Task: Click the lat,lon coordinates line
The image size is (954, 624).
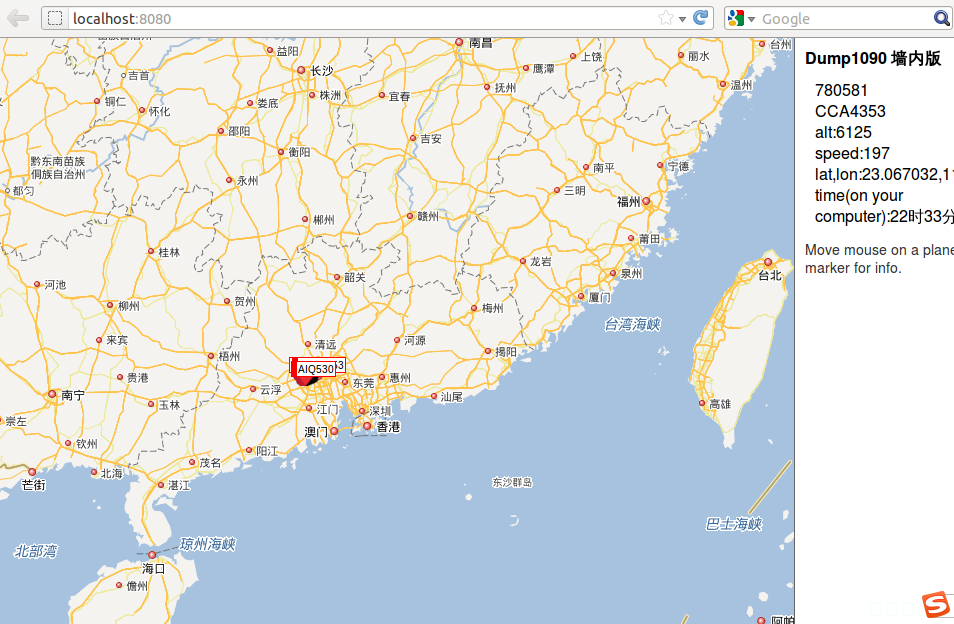Action: pyautogui.click(x=884, y=175)
